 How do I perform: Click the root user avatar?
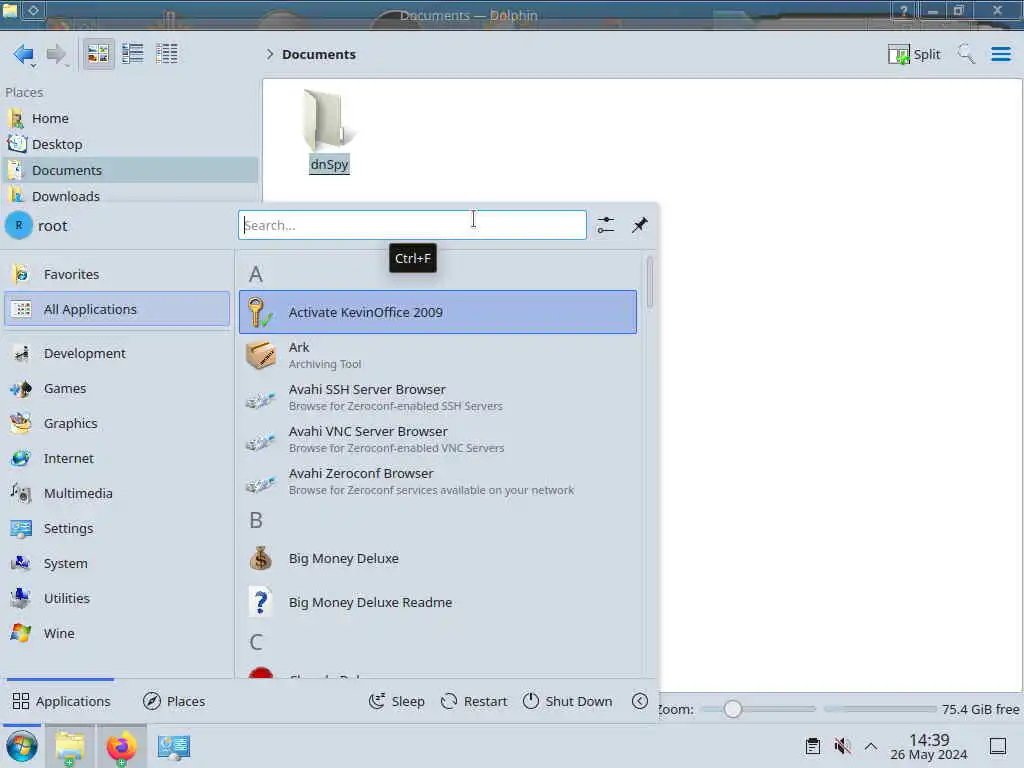[19, 226]
